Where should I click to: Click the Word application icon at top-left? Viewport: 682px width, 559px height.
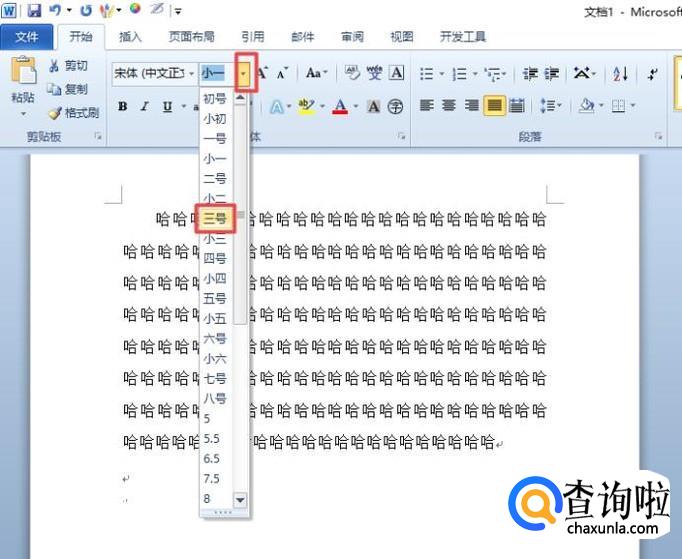9,10
